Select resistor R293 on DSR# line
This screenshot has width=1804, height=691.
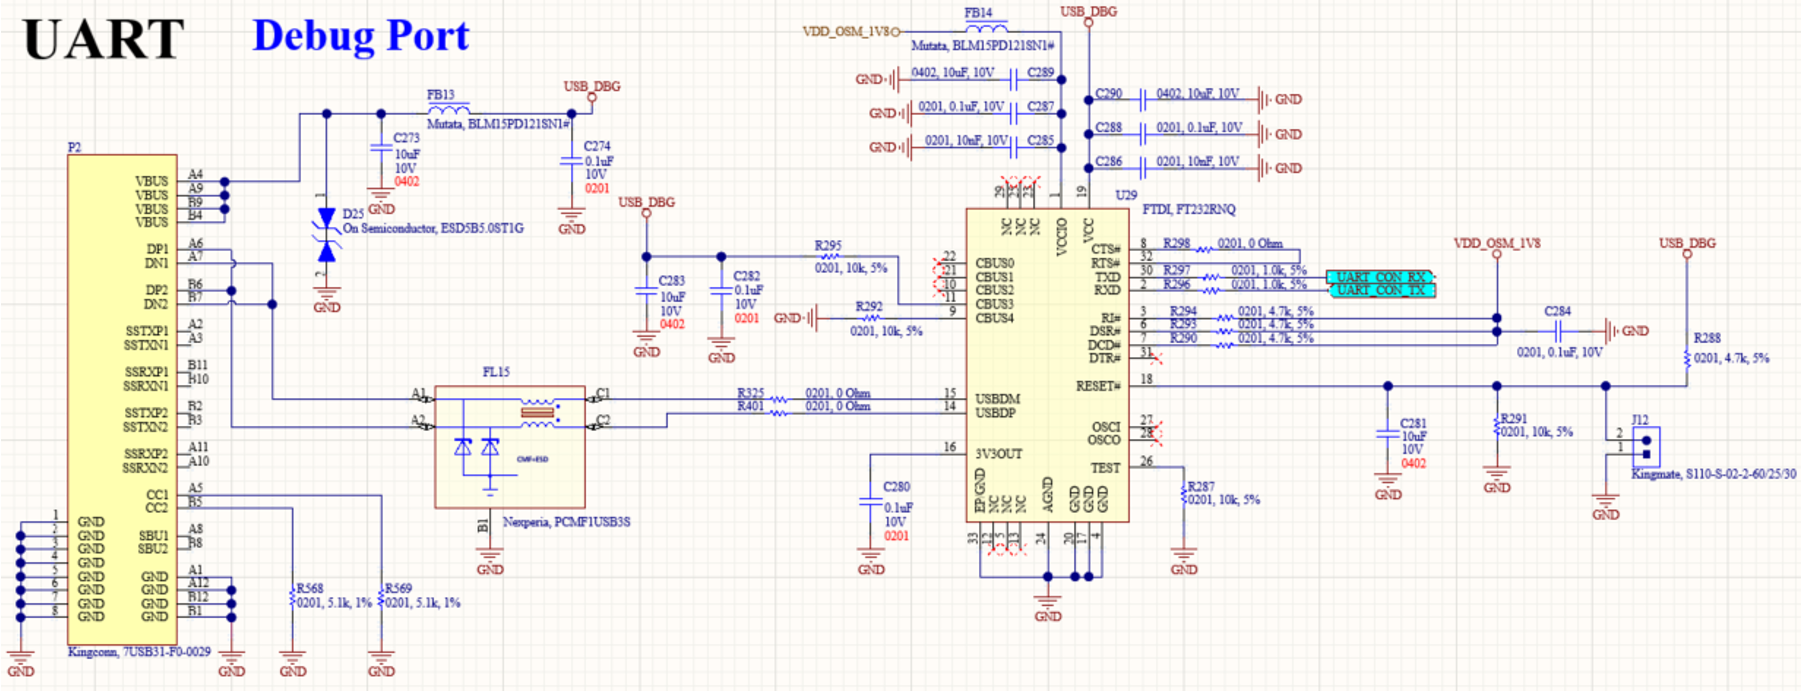click(1224, 331)
